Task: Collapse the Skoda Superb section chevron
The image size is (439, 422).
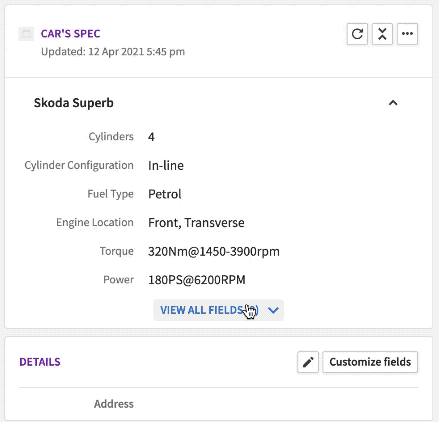Action: point(393,103)
